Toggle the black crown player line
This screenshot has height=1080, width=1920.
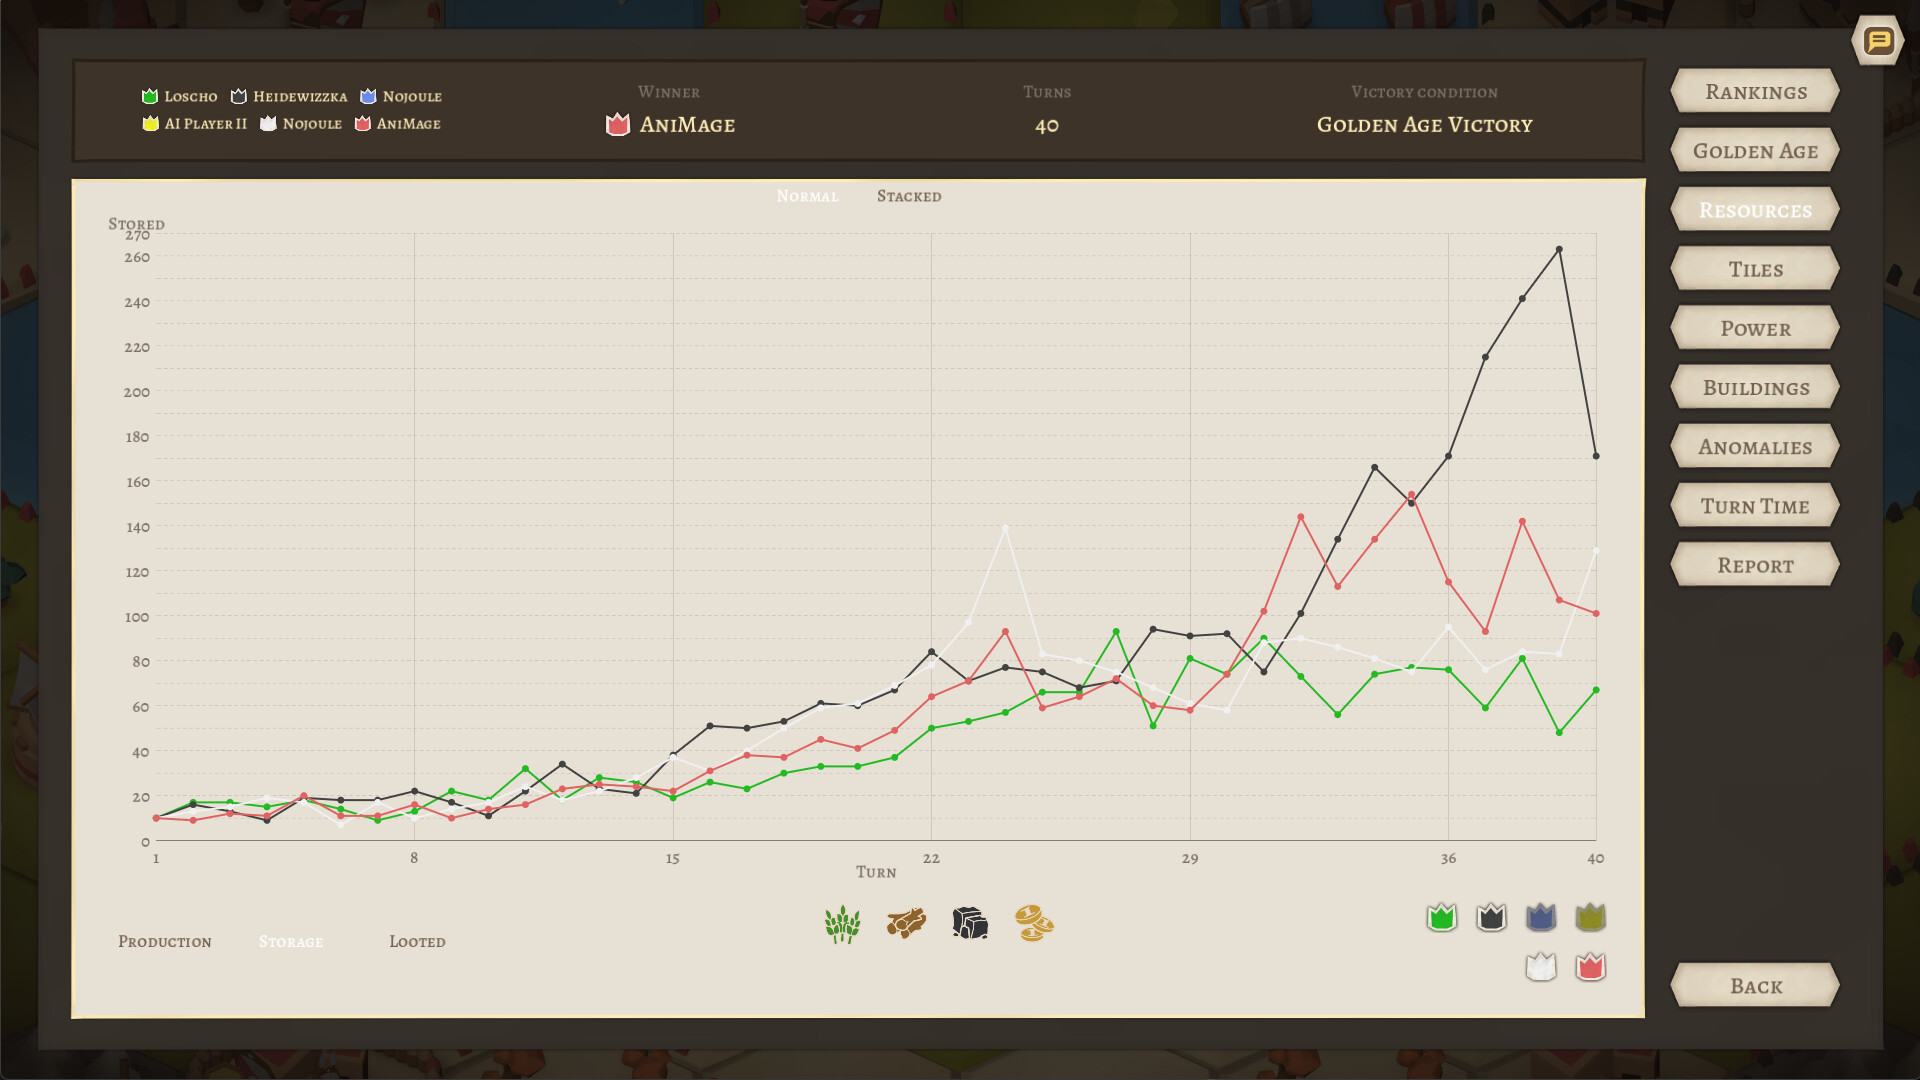point(1491,917)
